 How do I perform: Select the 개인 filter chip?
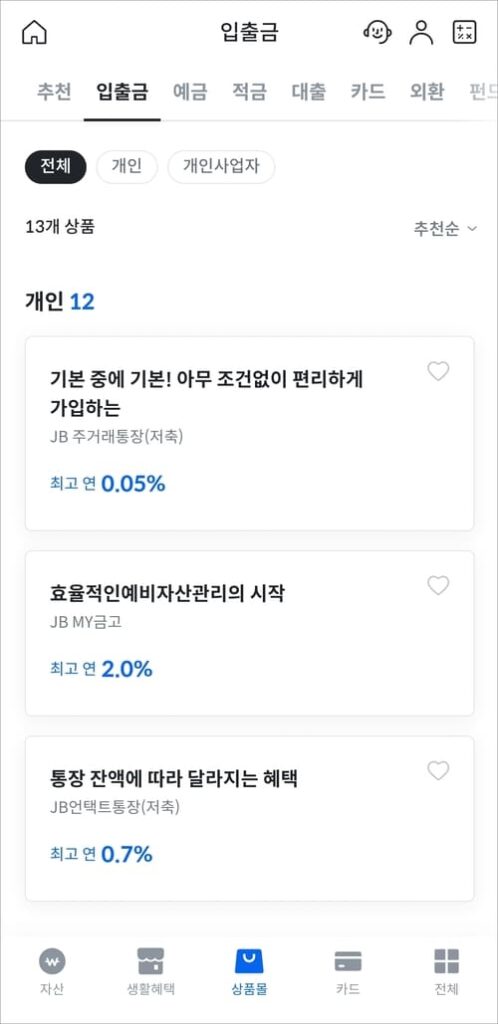[127, 167]
